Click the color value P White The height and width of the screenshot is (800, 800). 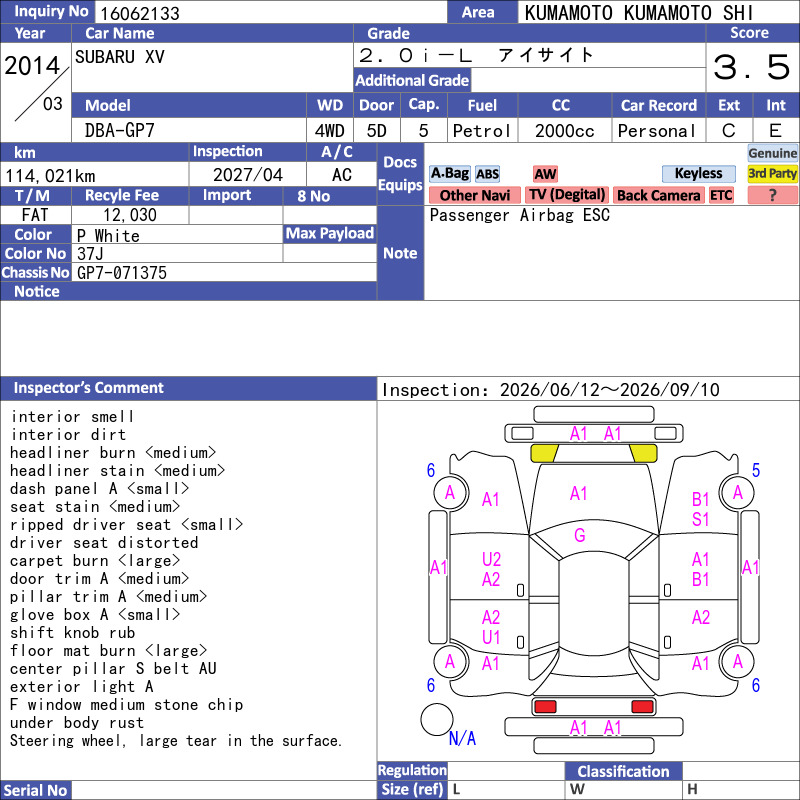pos(108,236)
